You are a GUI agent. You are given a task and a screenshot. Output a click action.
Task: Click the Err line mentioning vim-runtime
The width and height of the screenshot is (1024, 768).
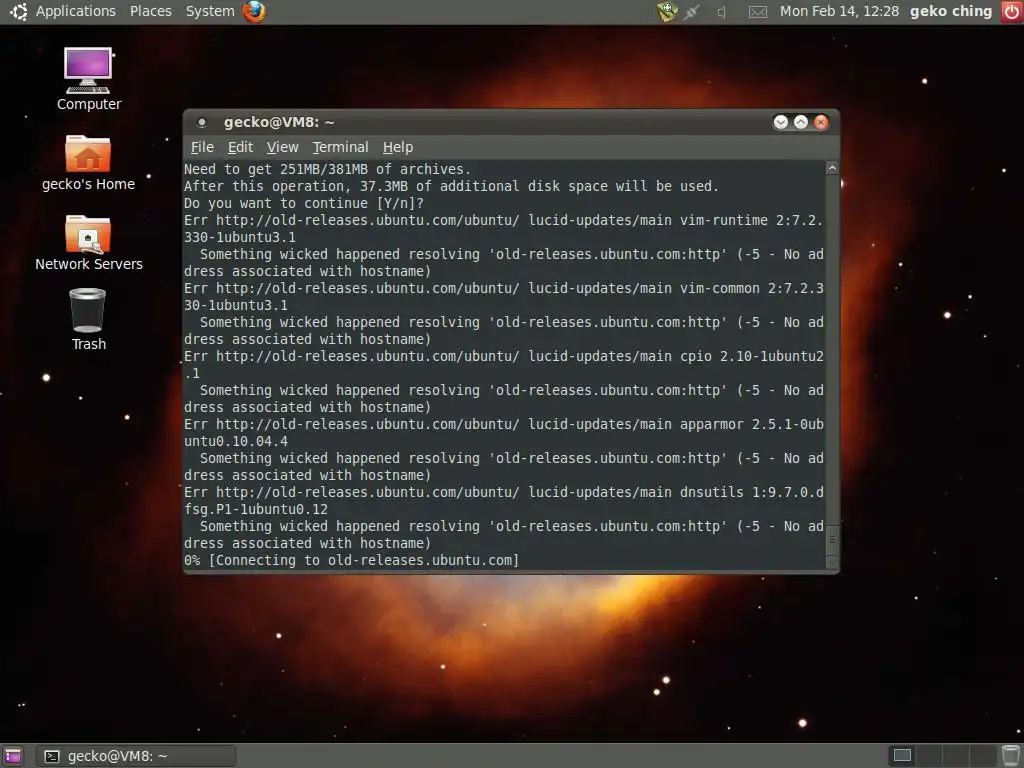pyautogui.click(x=504, y=220)
